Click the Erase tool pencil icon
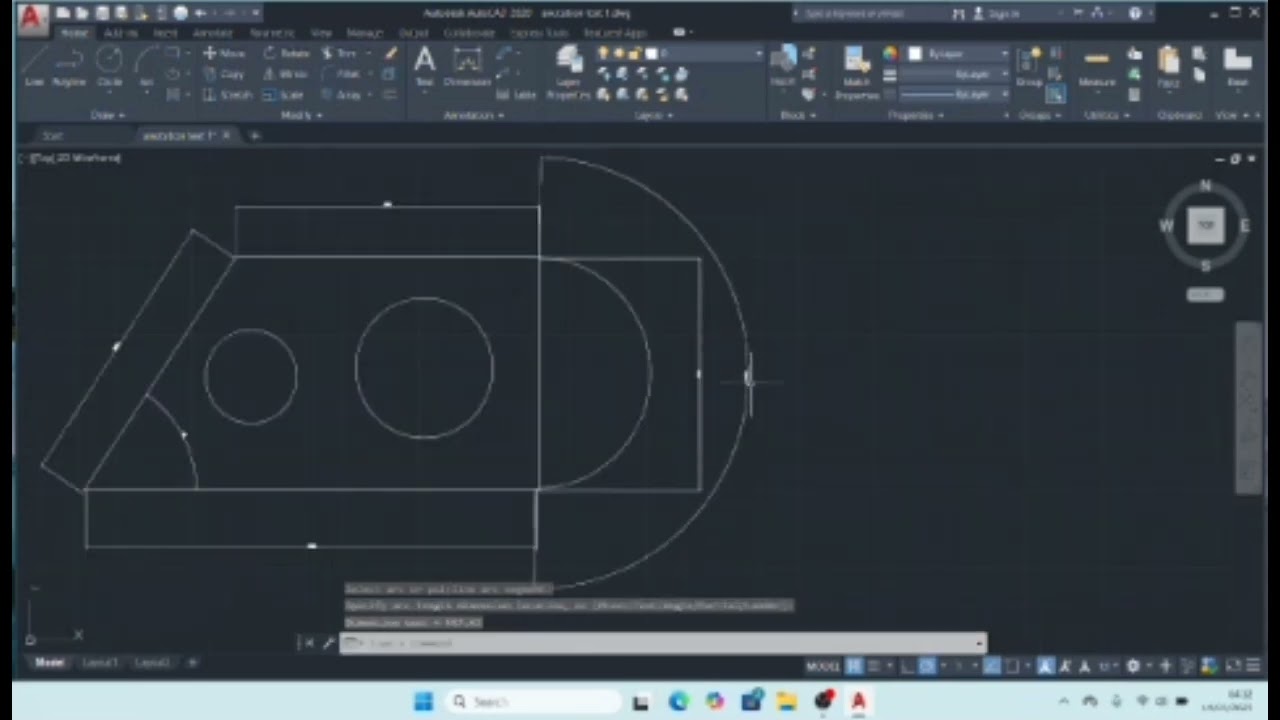Viewport: 1280px width, 720px height. point(390,53)
